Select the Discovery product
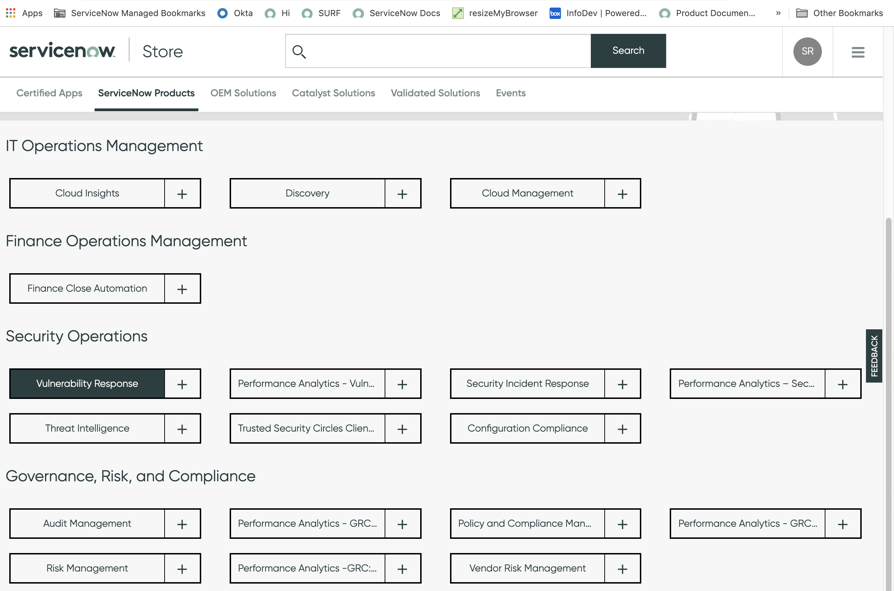The width and height of the screenshot is (894, 591). pos(307,194)
